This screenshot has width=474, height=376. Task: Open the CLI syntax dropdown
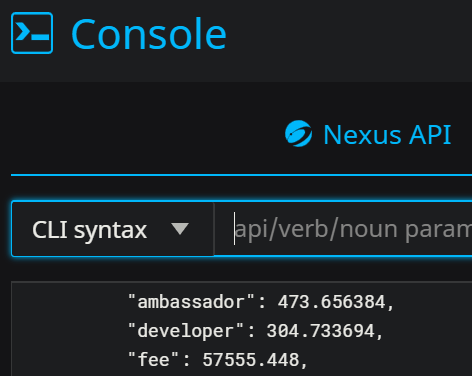point(112,229)
